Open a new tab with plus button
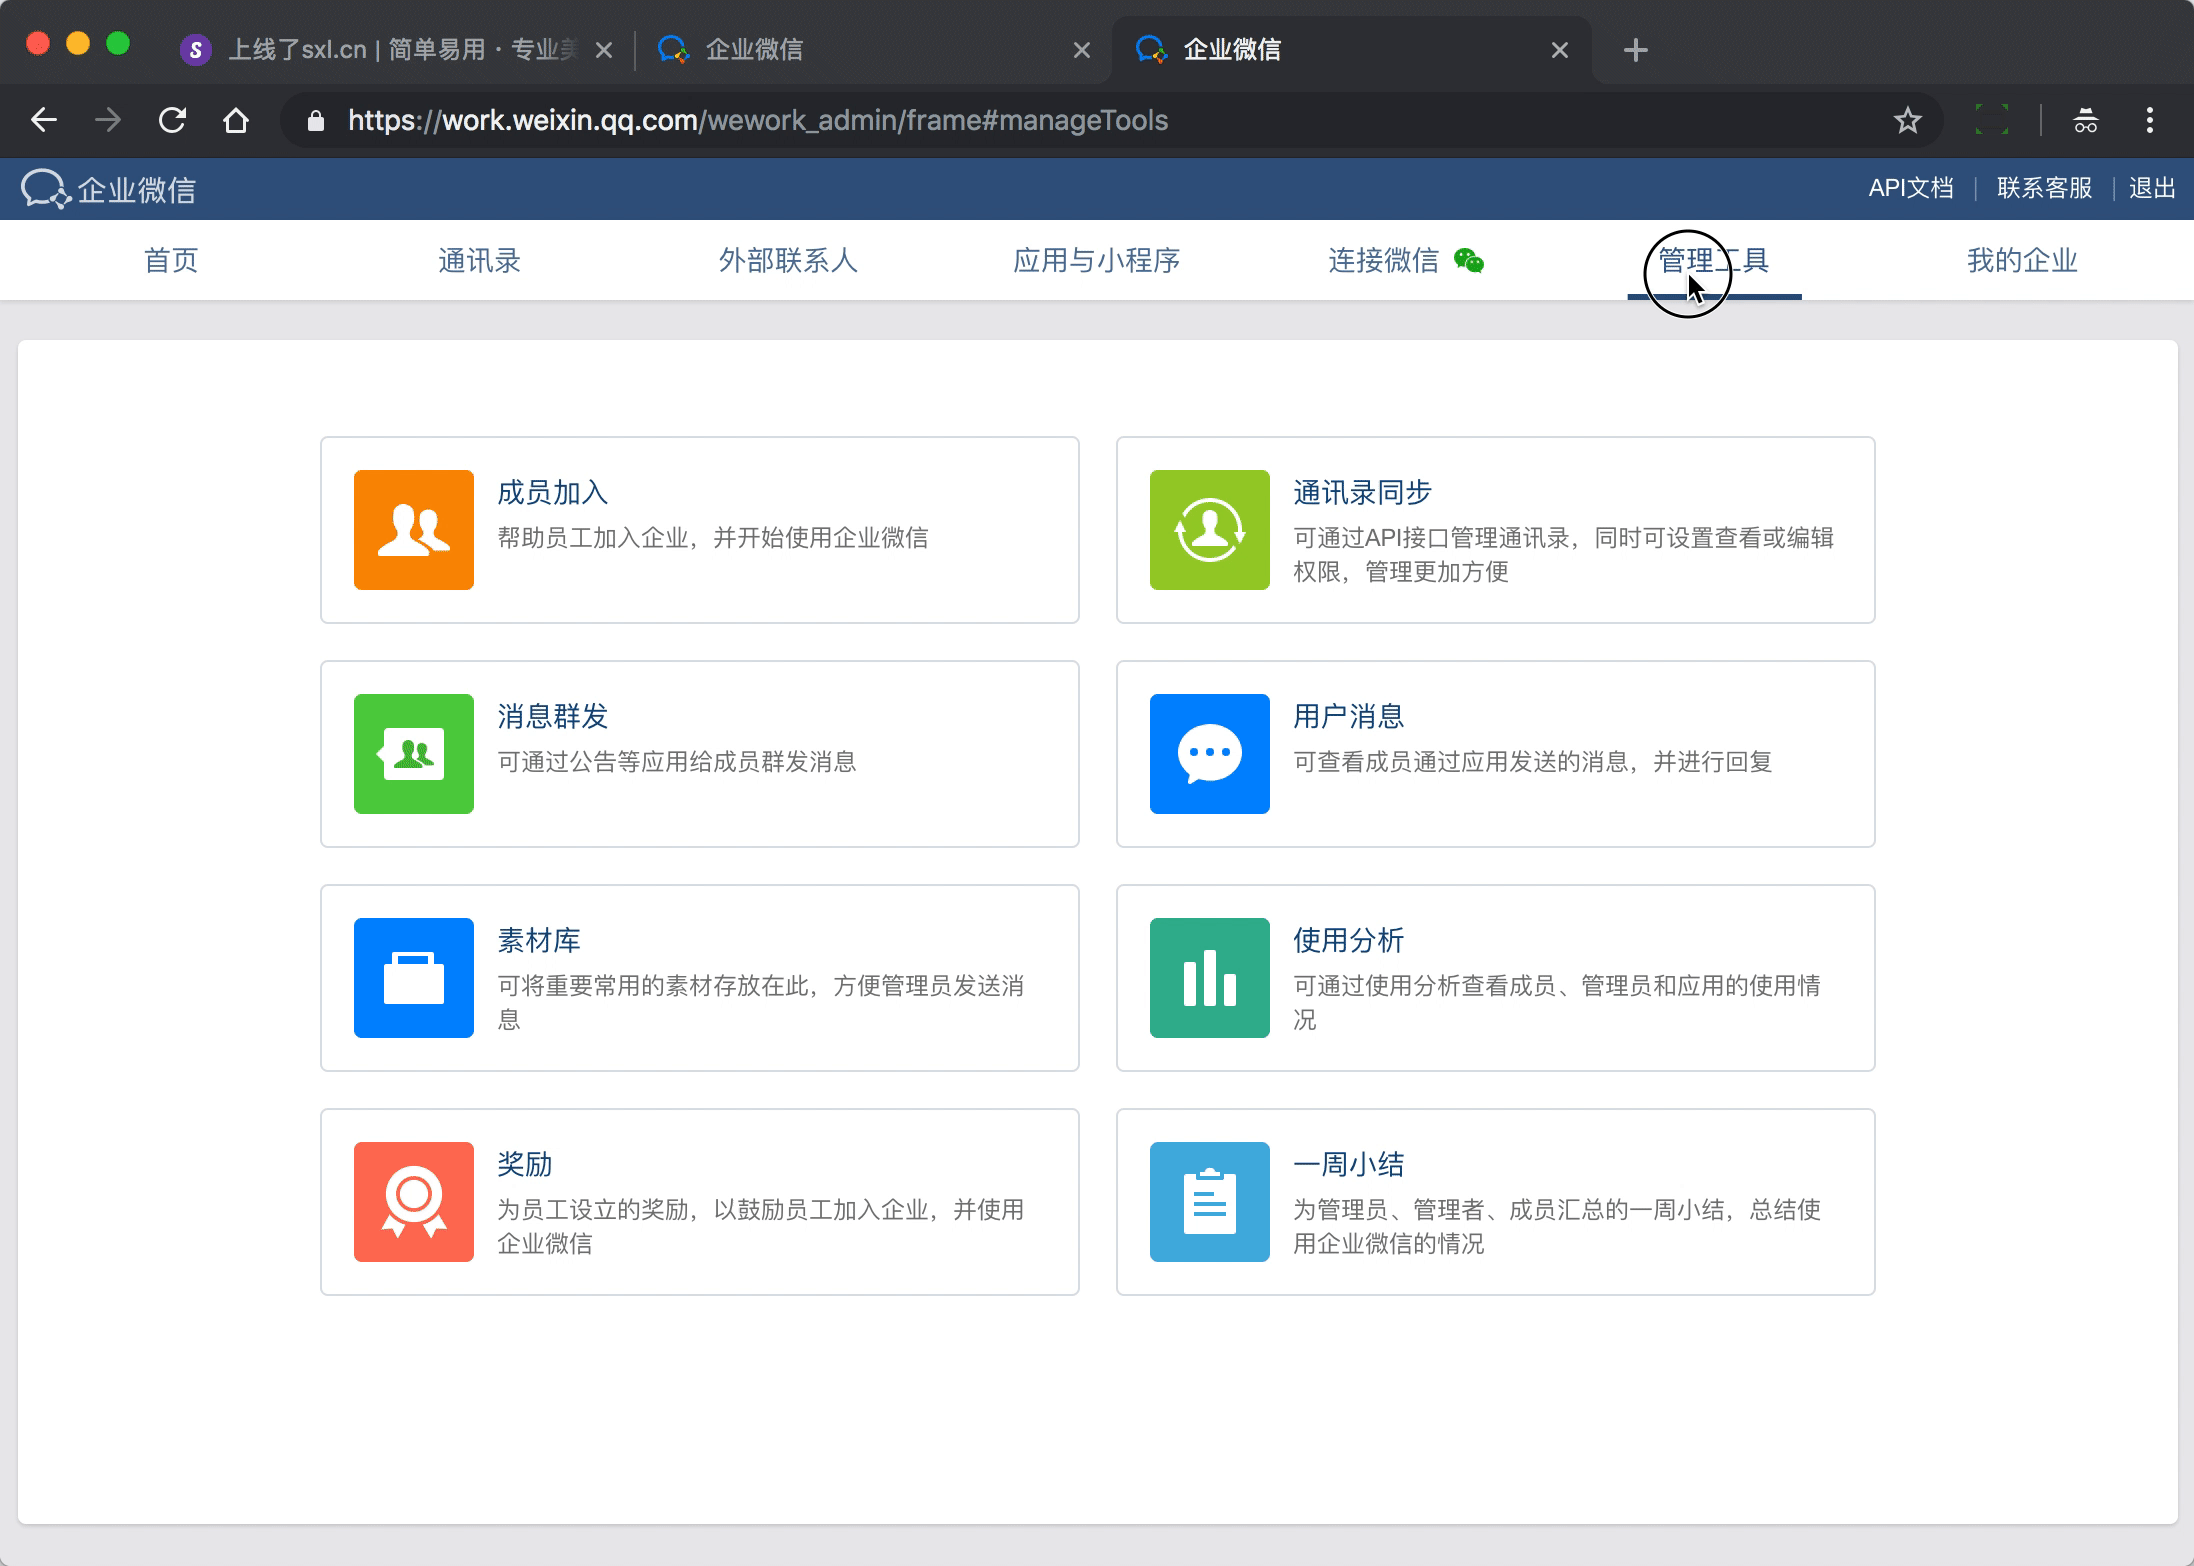 click(1636, 50)
